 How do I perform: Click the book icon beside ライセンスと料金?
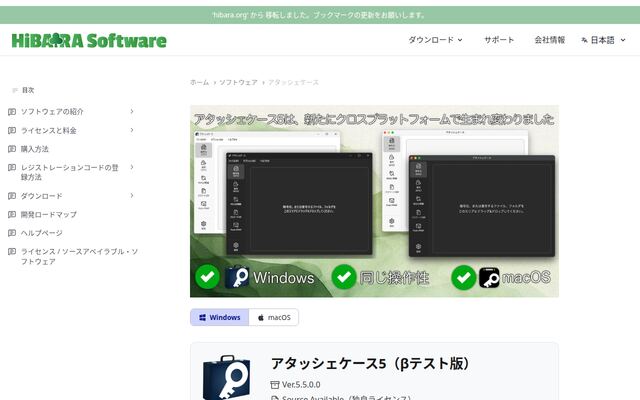[x=12, y=130]
